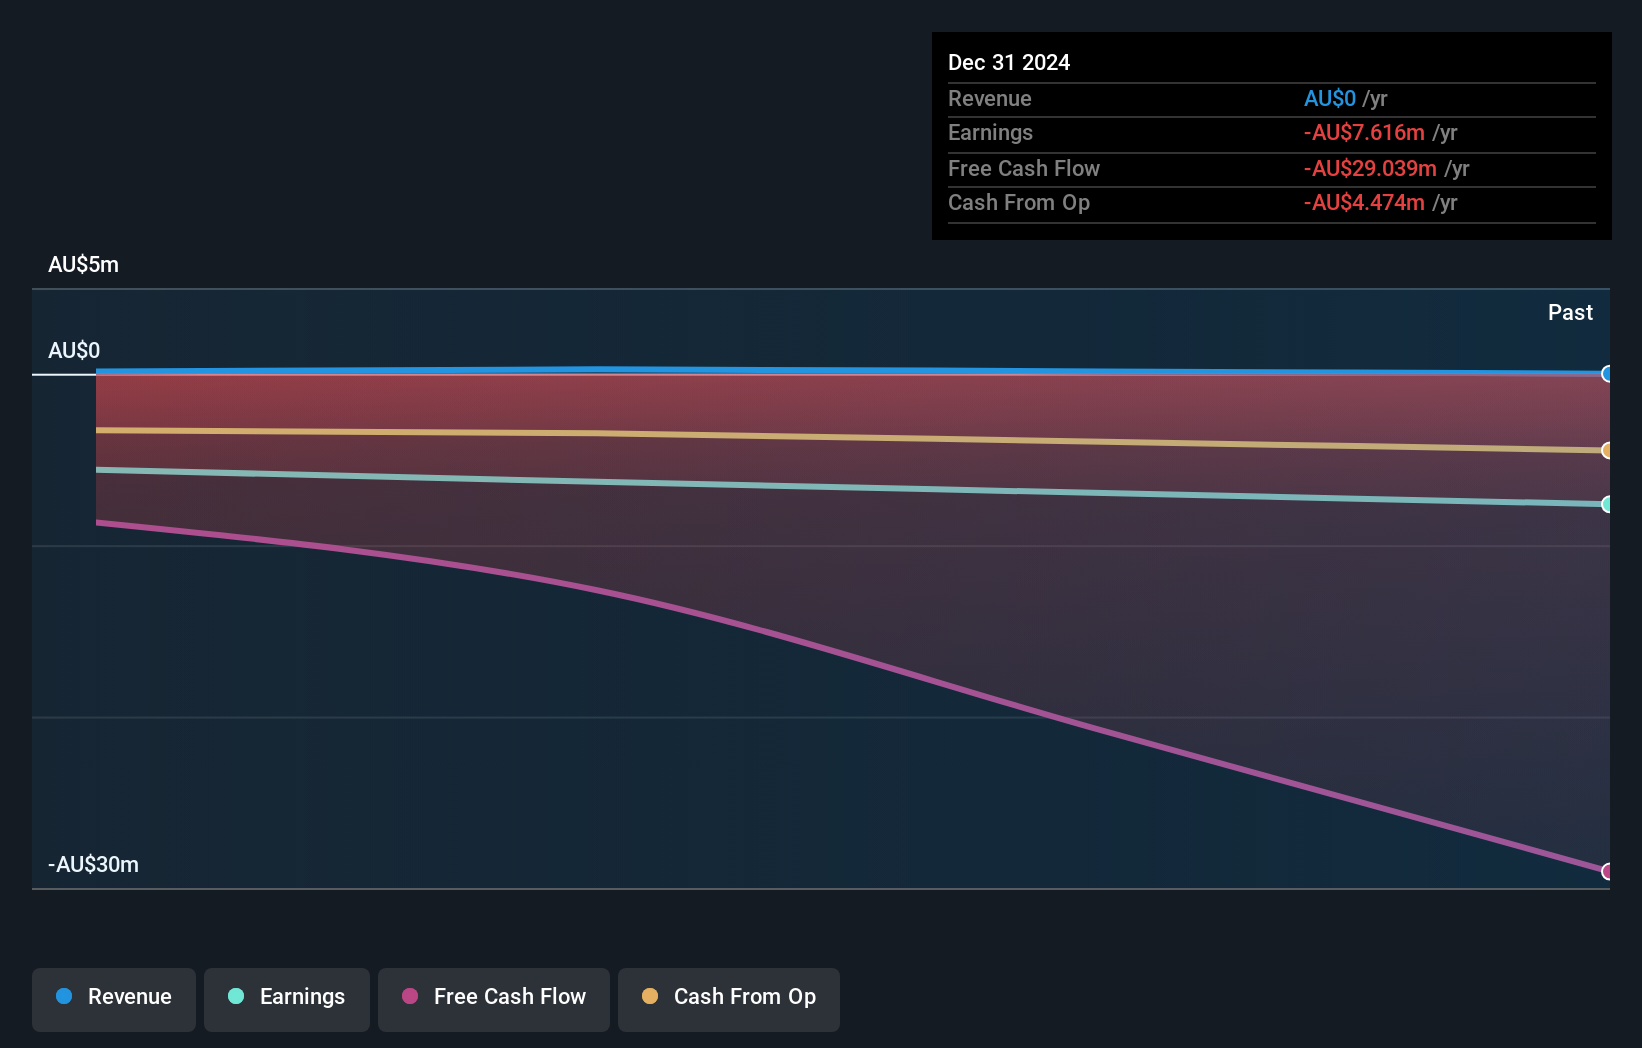Click the 'Cash From Op' tooltip label
This screenshot has width=1642, height=1048.
[1019, 202]
